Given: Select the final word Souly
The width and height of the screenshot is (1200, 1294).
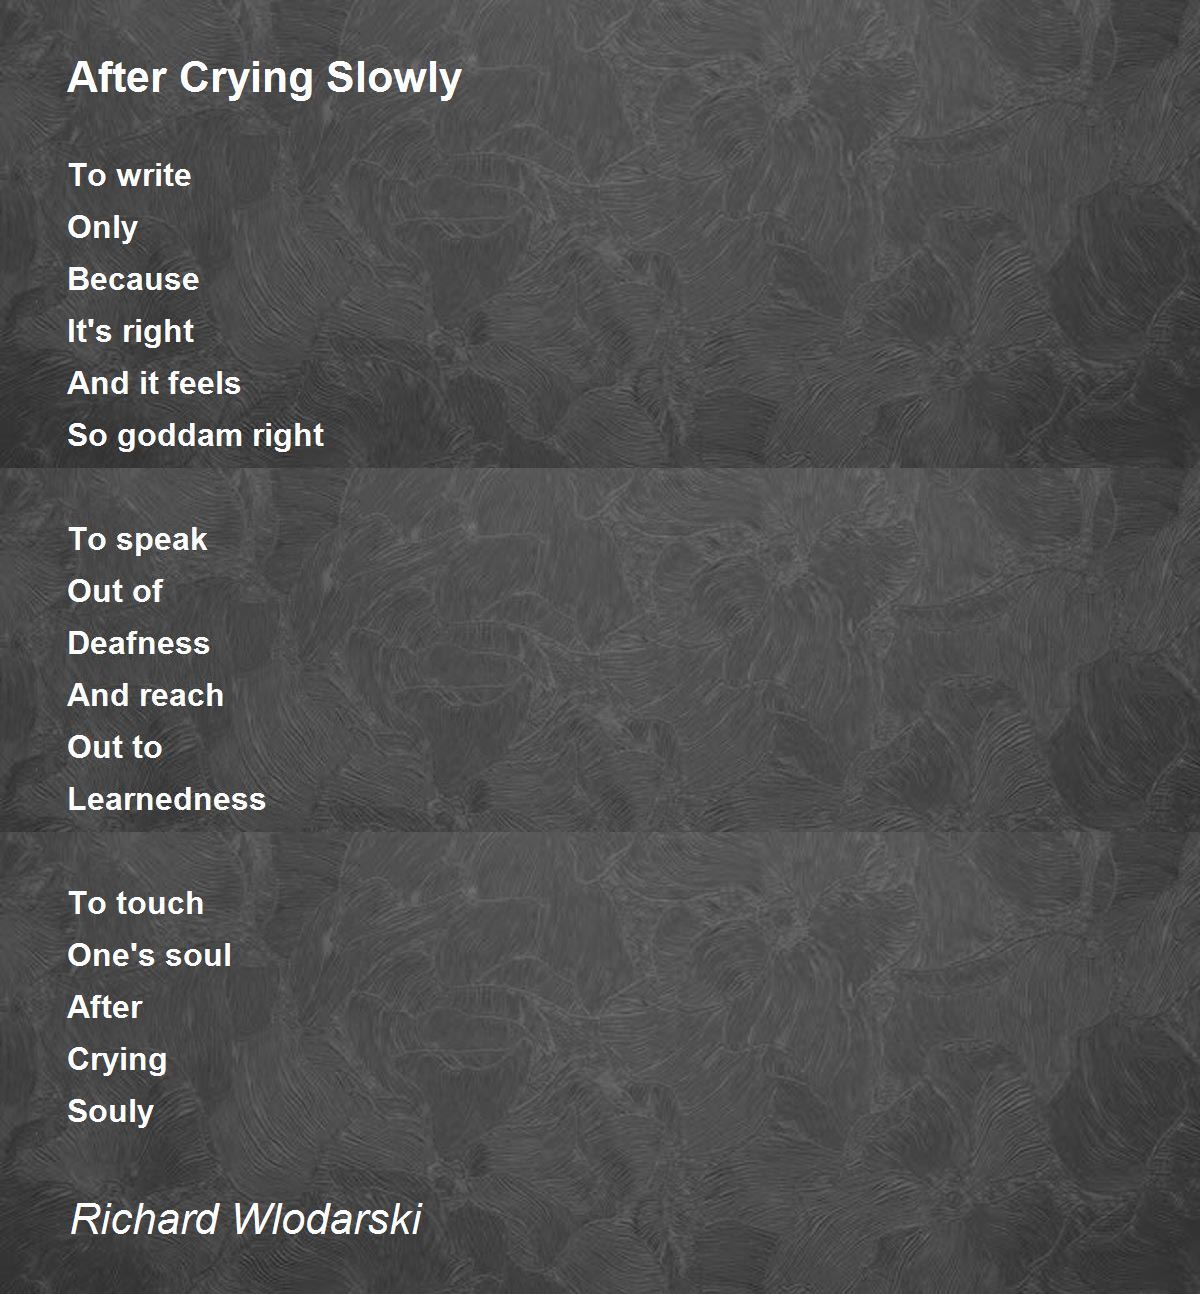Looking at the screenshot, I should click(110, 1112).
